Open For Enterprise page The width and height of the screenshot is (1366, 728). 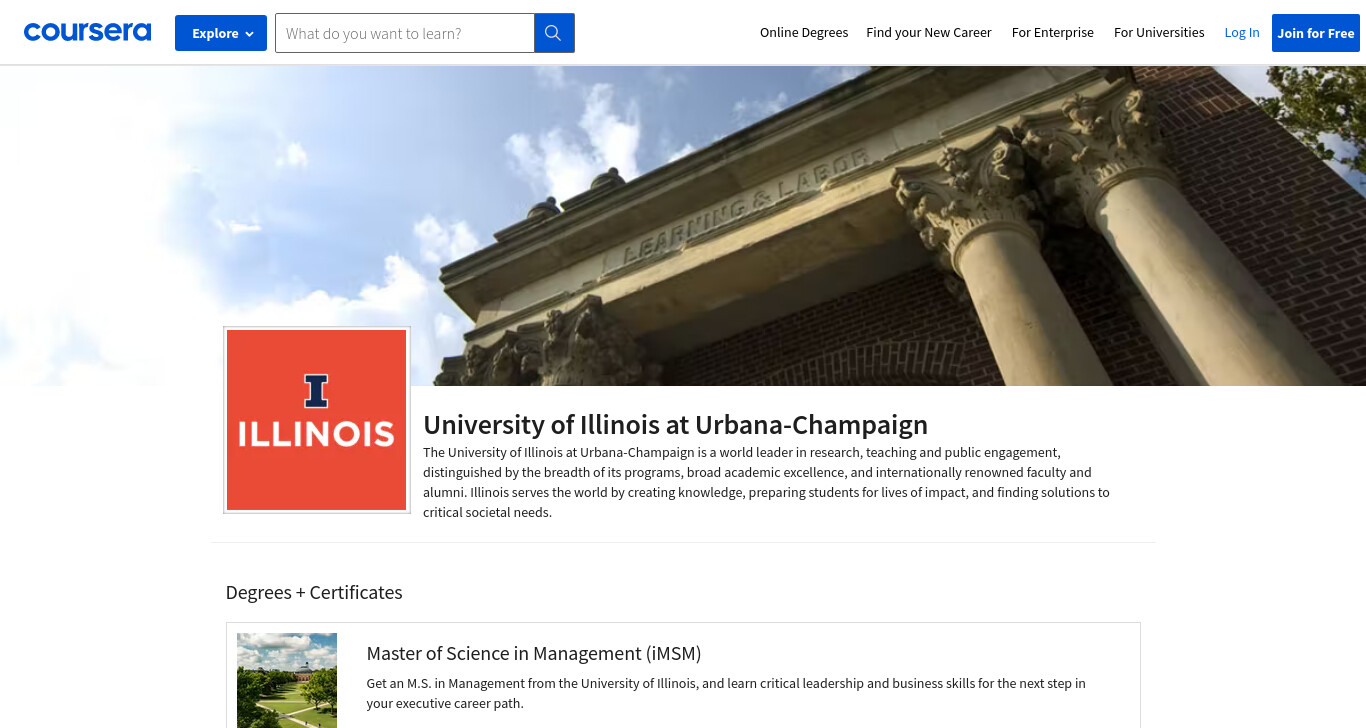click(x=1053, y=33)
